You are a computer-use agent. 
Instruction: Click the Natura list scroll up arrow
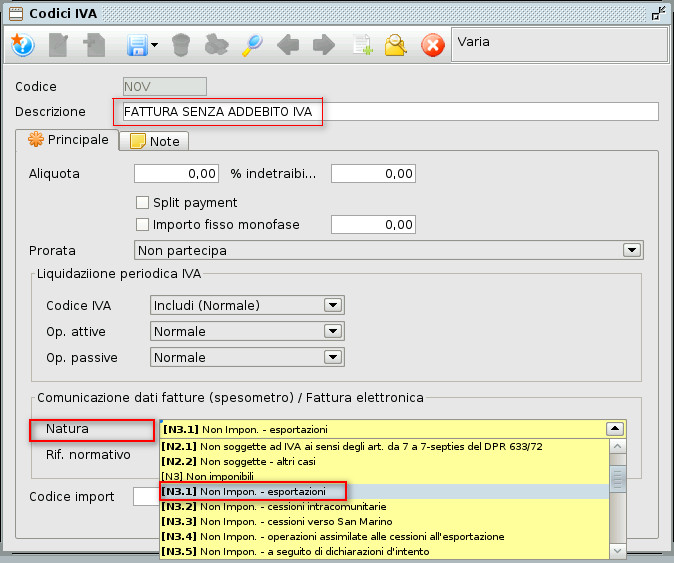pyautogui.click(x=618, y=446)
